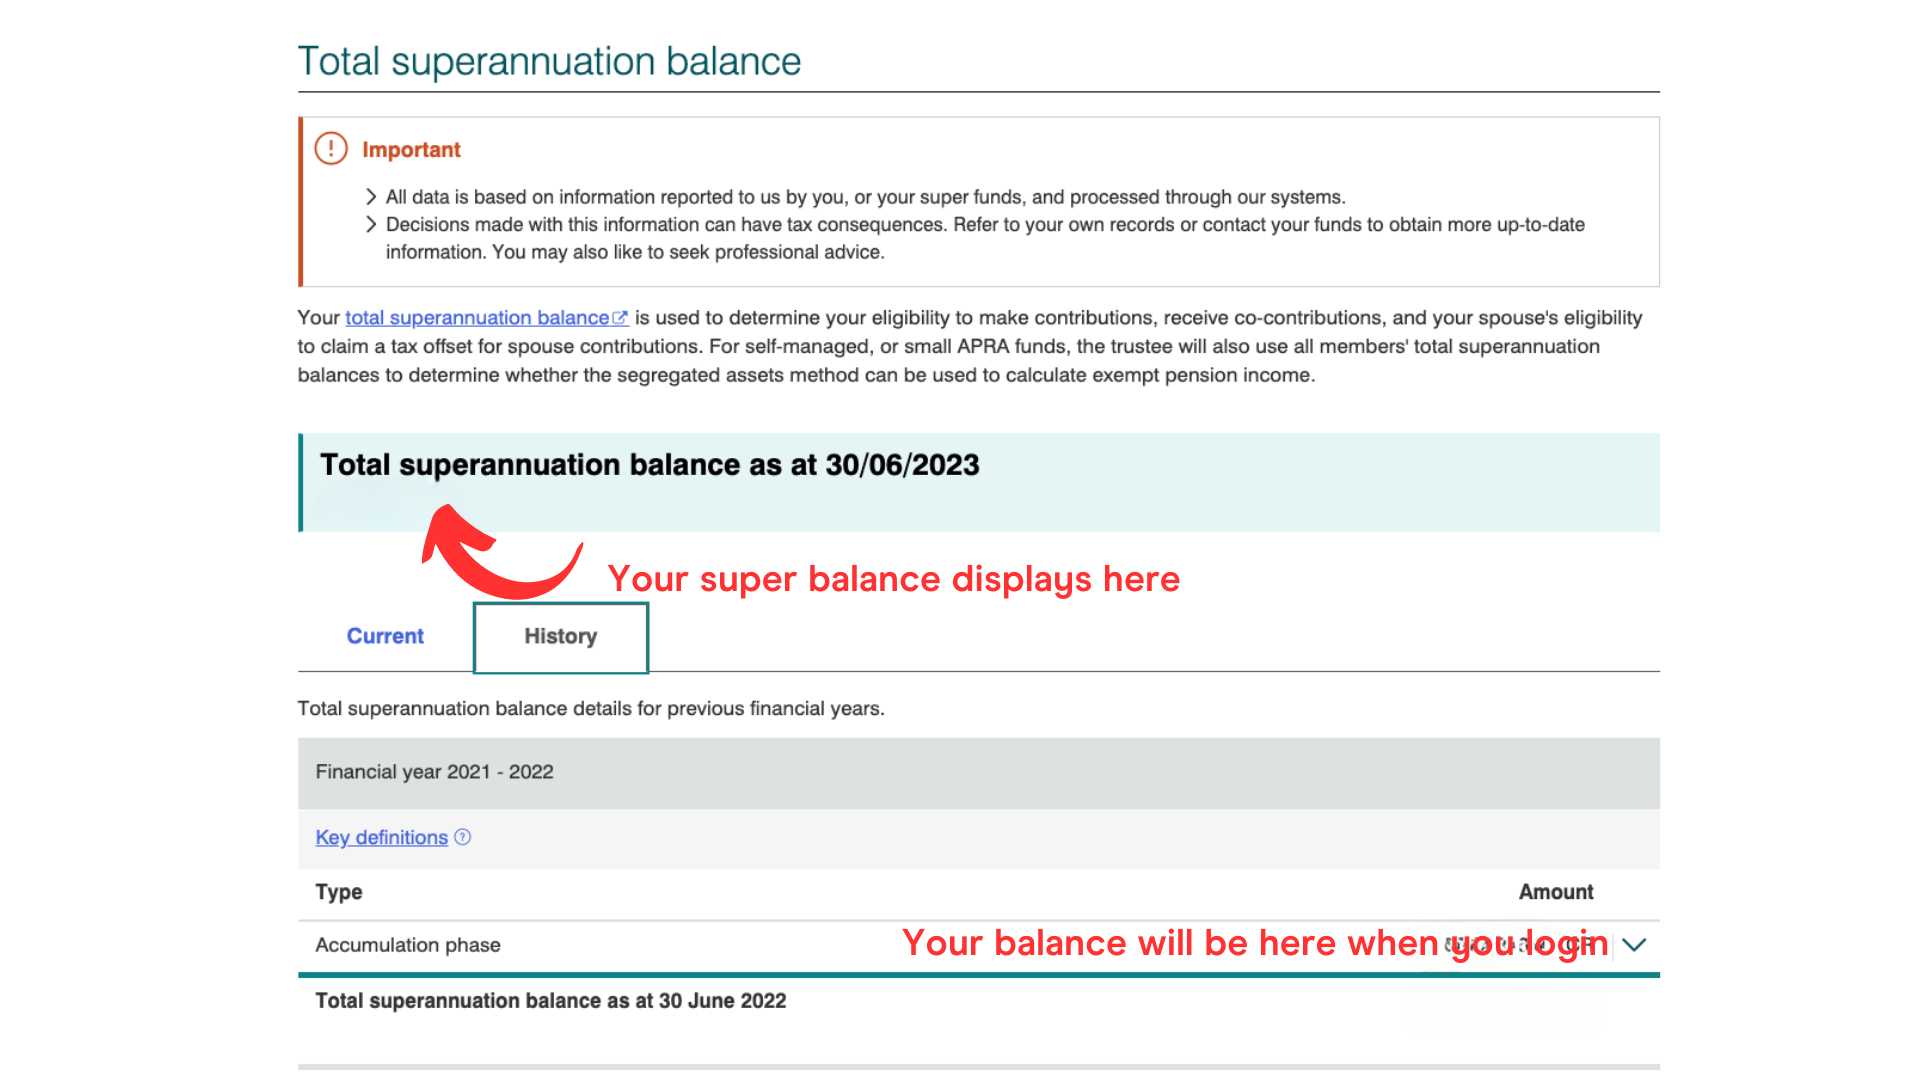Click the Important exclamation warning icon

click(331, 149)
